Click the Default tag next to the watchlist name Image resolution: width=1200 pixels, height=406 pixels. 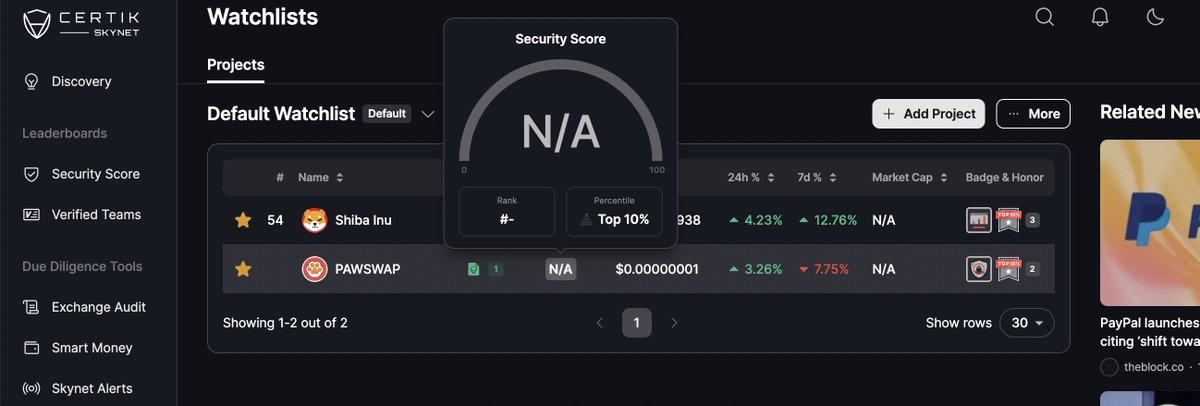coord(387,114)
